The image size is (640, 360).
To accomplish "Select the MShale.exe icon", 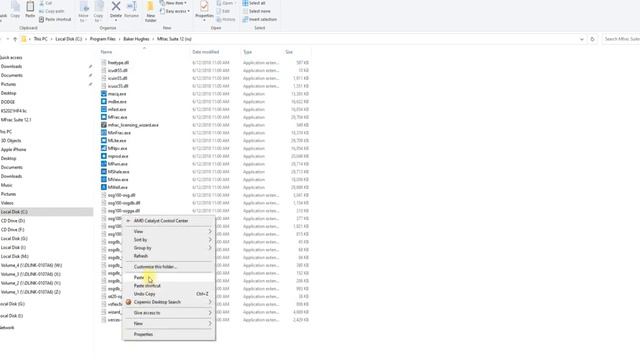I will click(104, 172).
